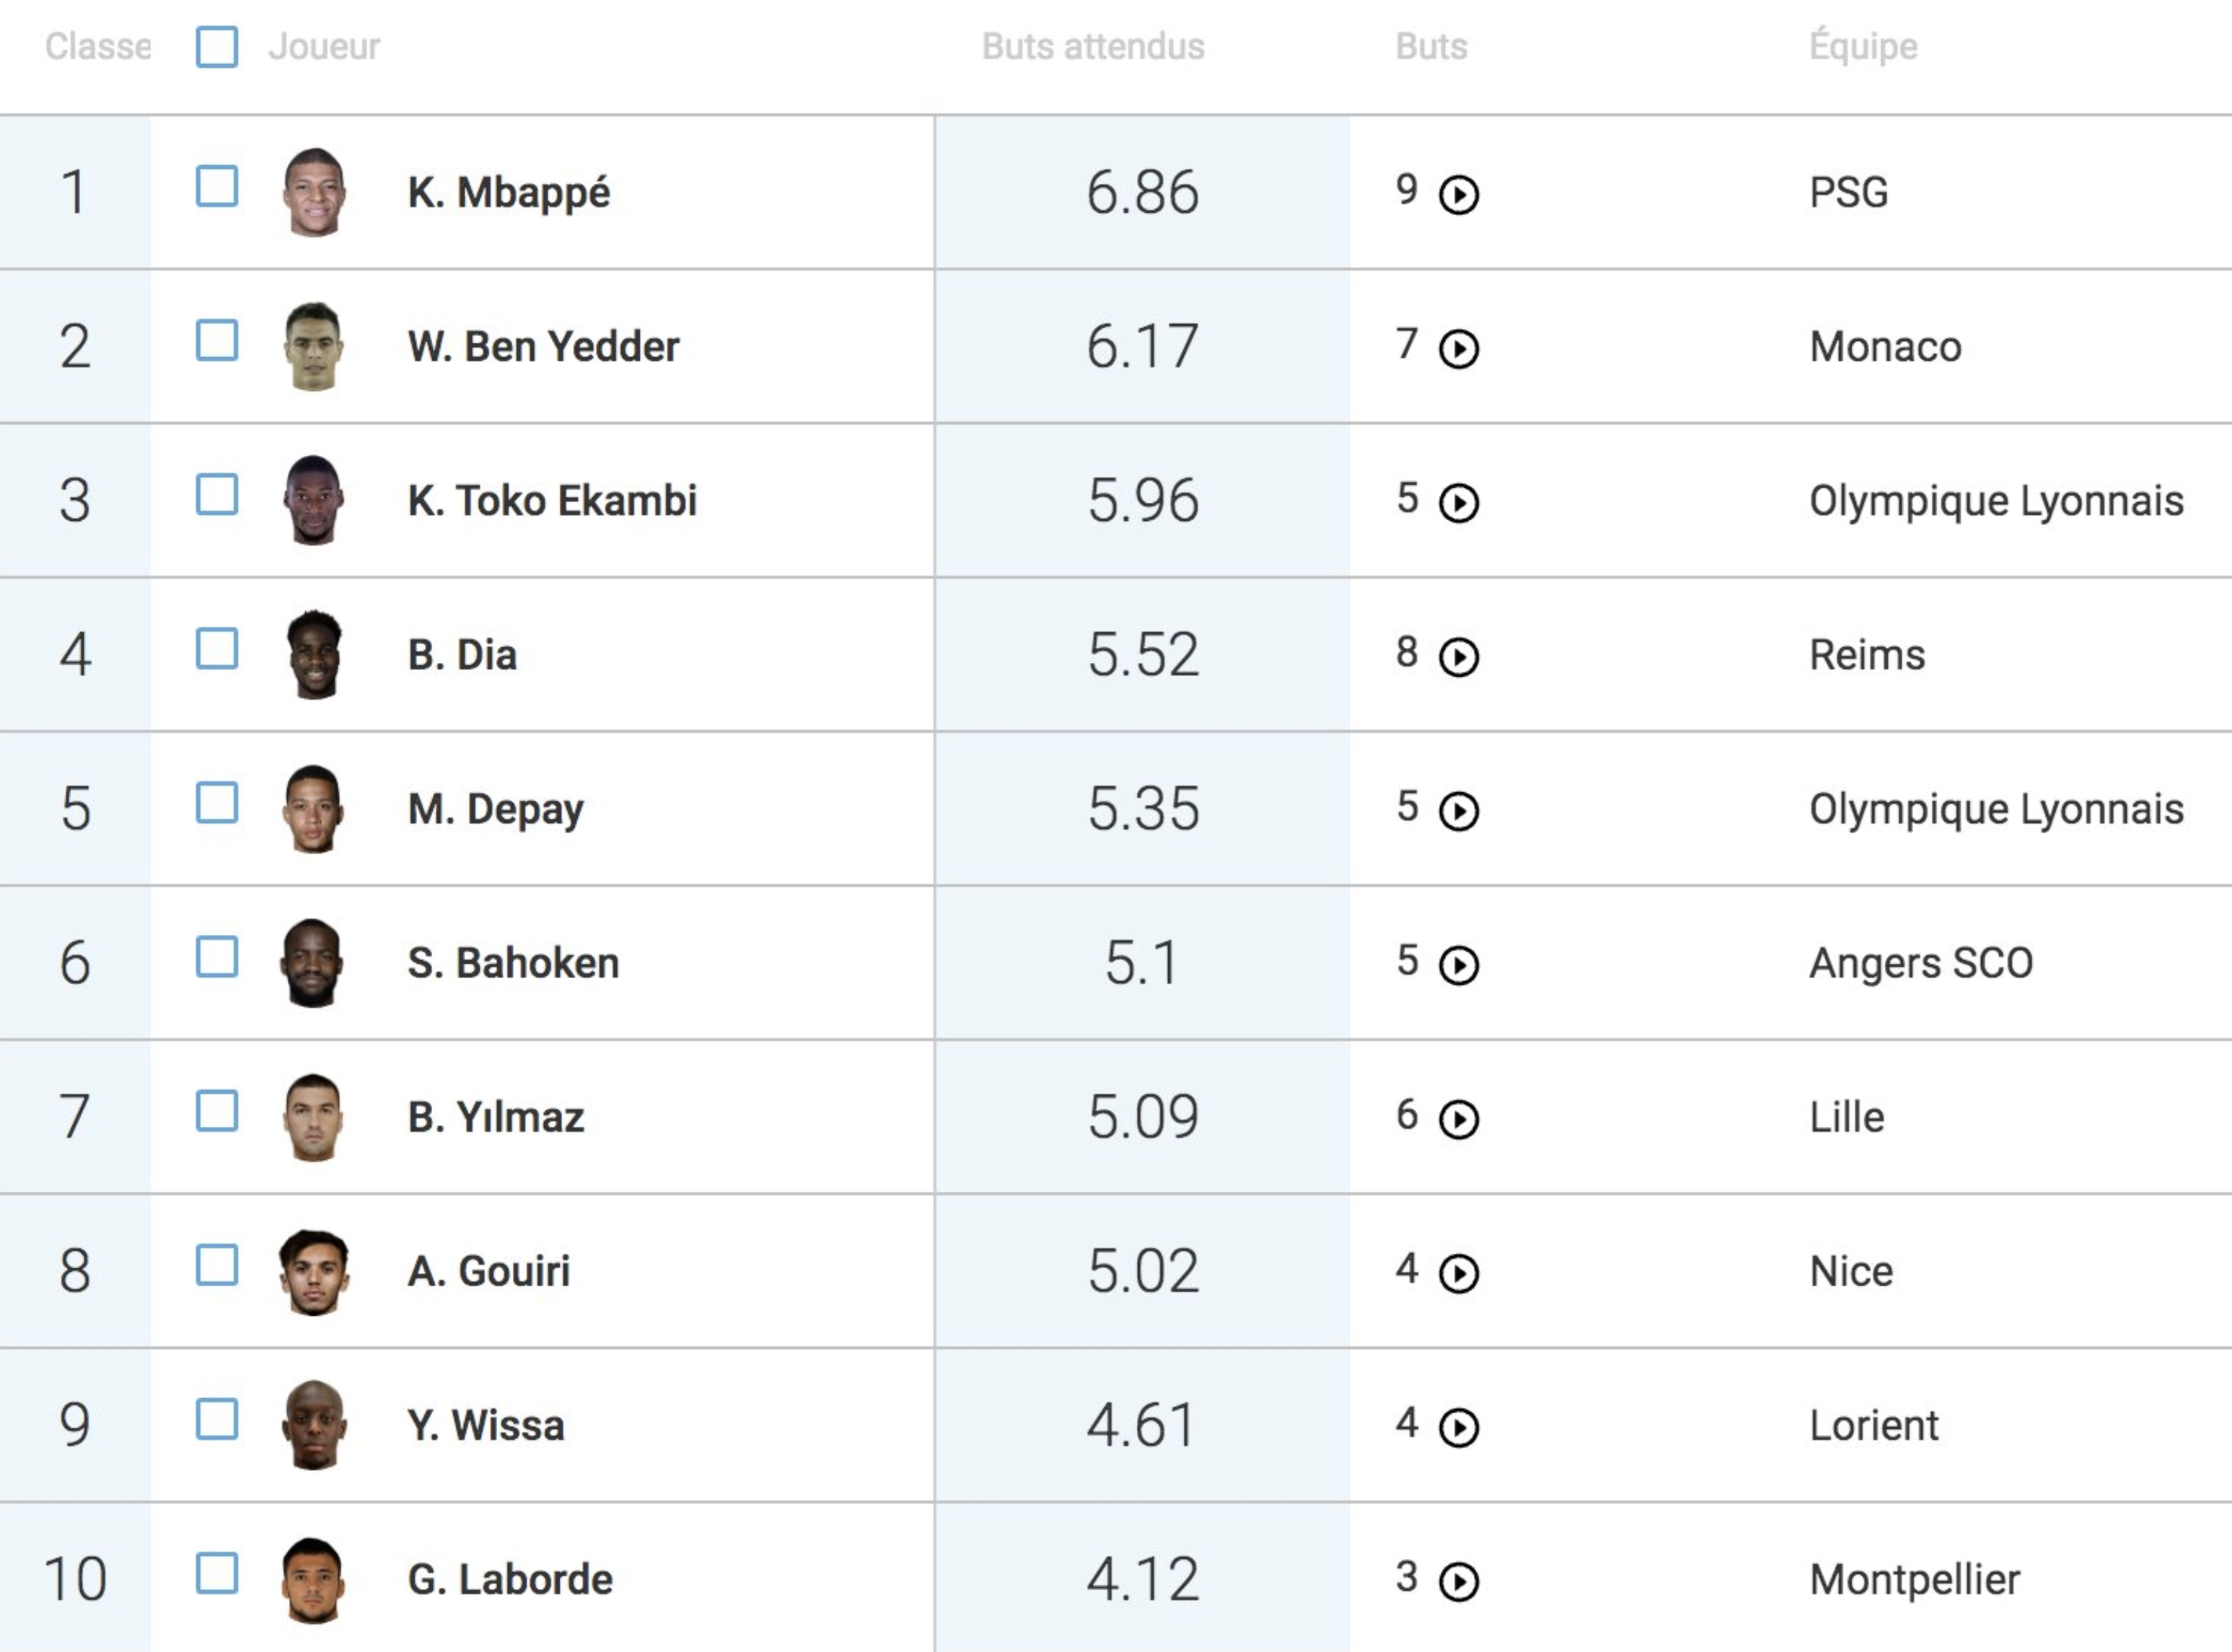The width and height of the screenshot is (2232, 1652).
Task: Click M. Depay's face thumbnail
Action: (x=313, y=809)
